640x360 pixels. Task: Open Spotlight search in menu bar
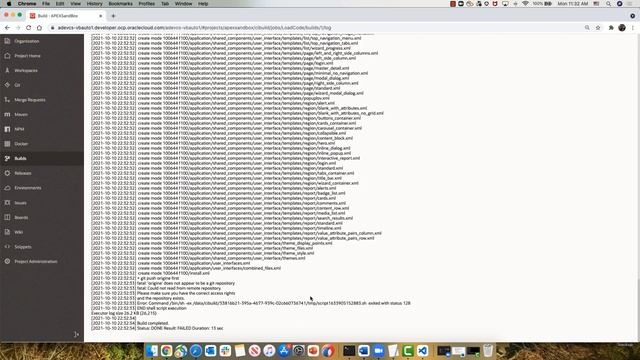[608, 4]
